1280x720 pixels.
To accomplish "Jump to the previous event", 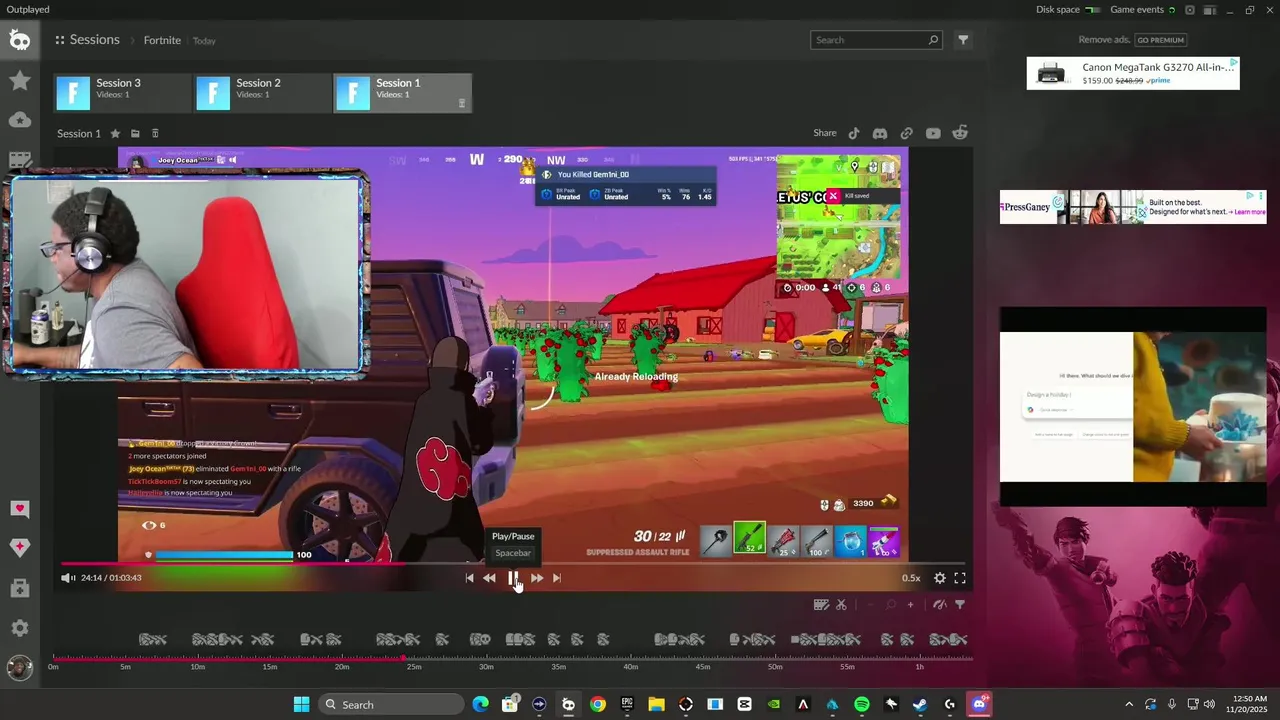I will pos(470,577).
